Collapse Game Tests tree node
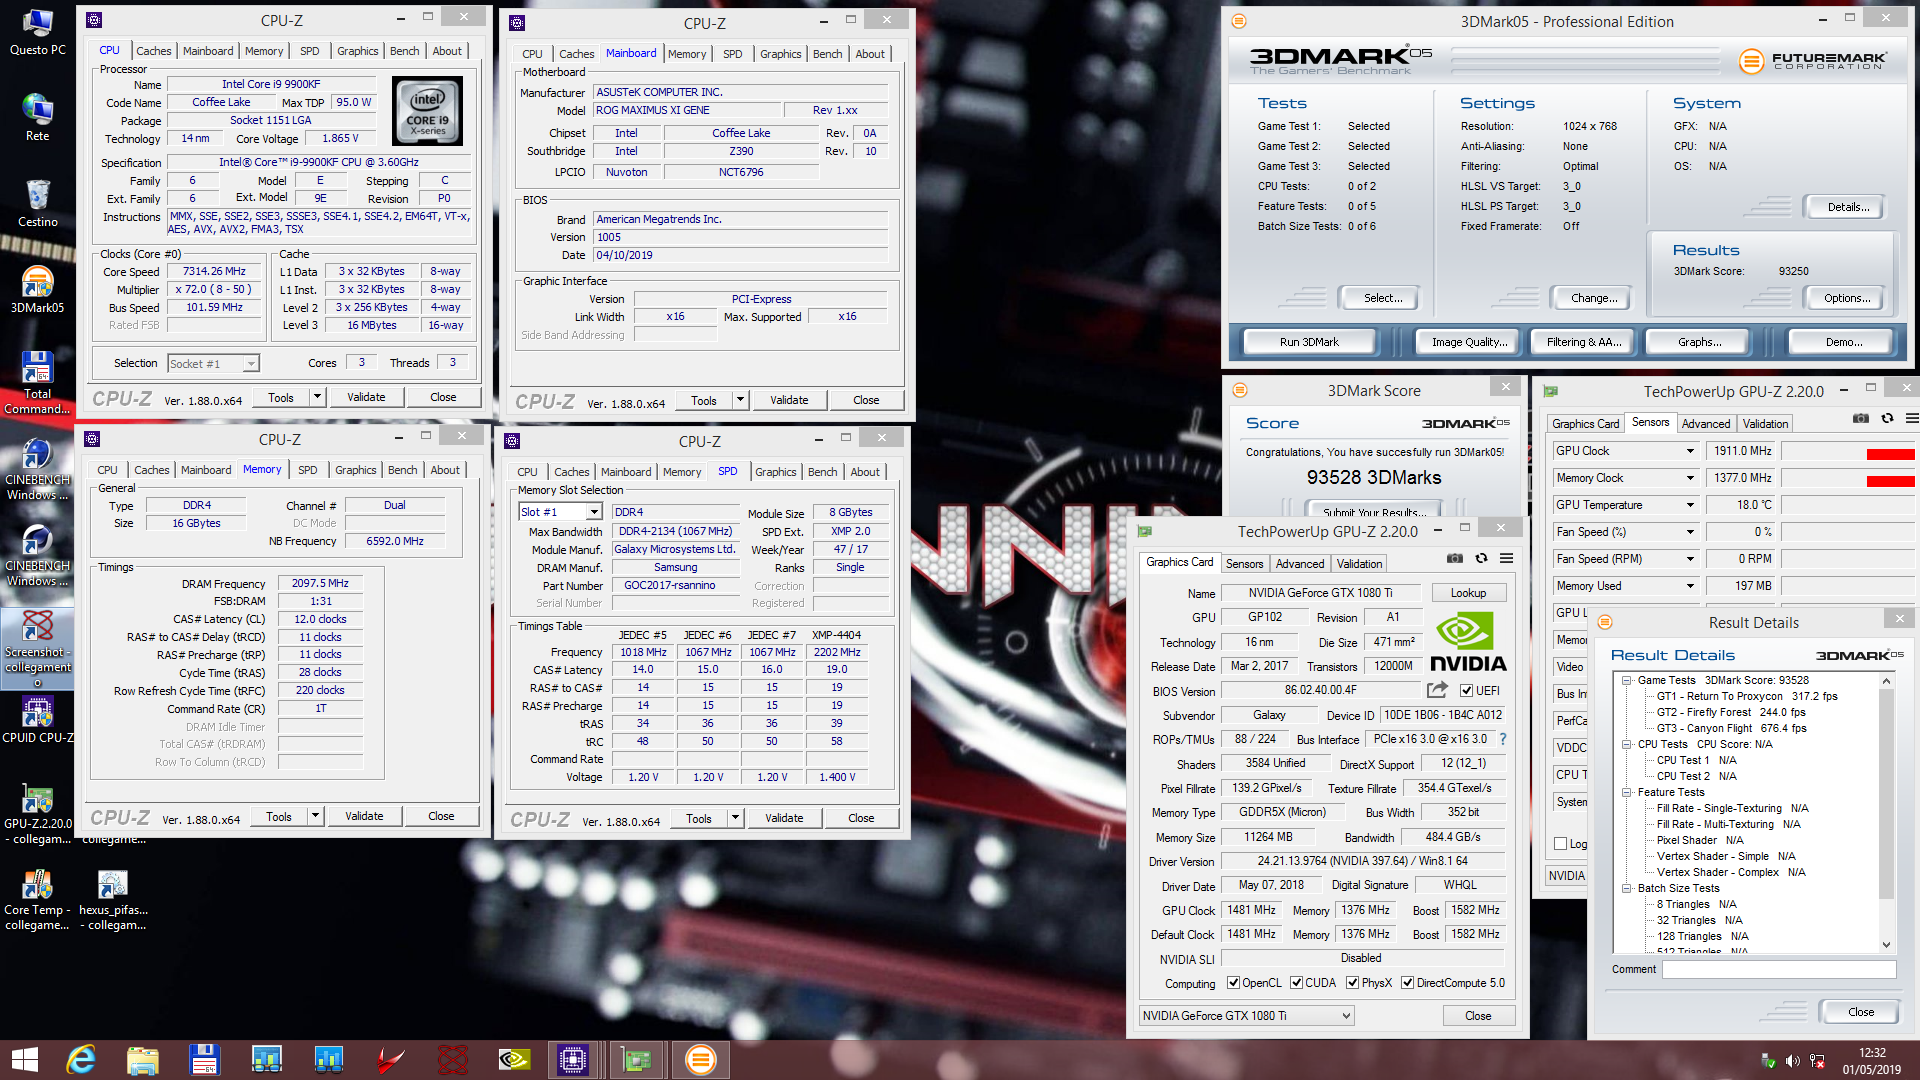Image resolution: width=1920 pixels, height=1080 pixels. point(1627,680)
